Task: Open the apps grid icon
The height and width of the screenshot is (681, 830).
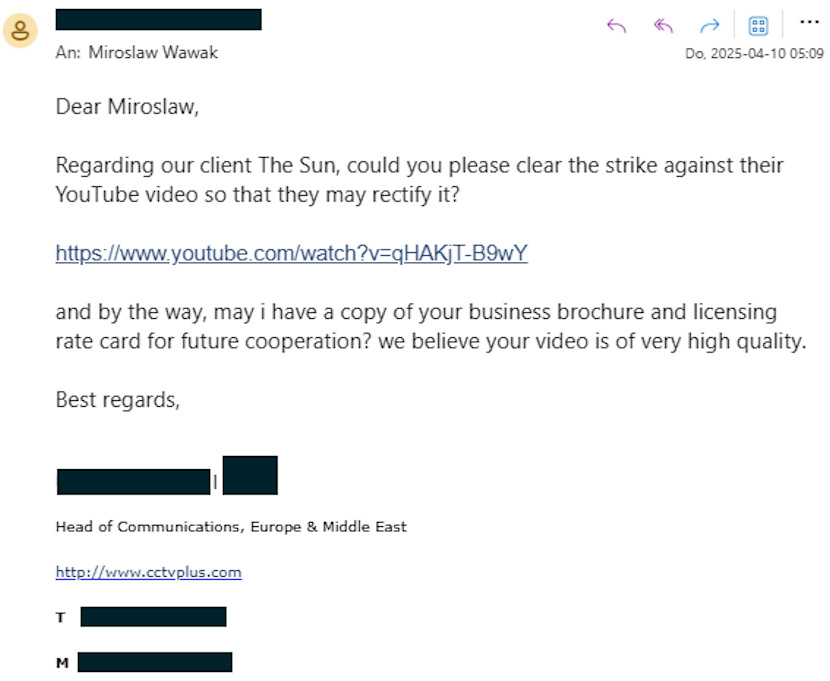Action: click(x=758, y=26)
